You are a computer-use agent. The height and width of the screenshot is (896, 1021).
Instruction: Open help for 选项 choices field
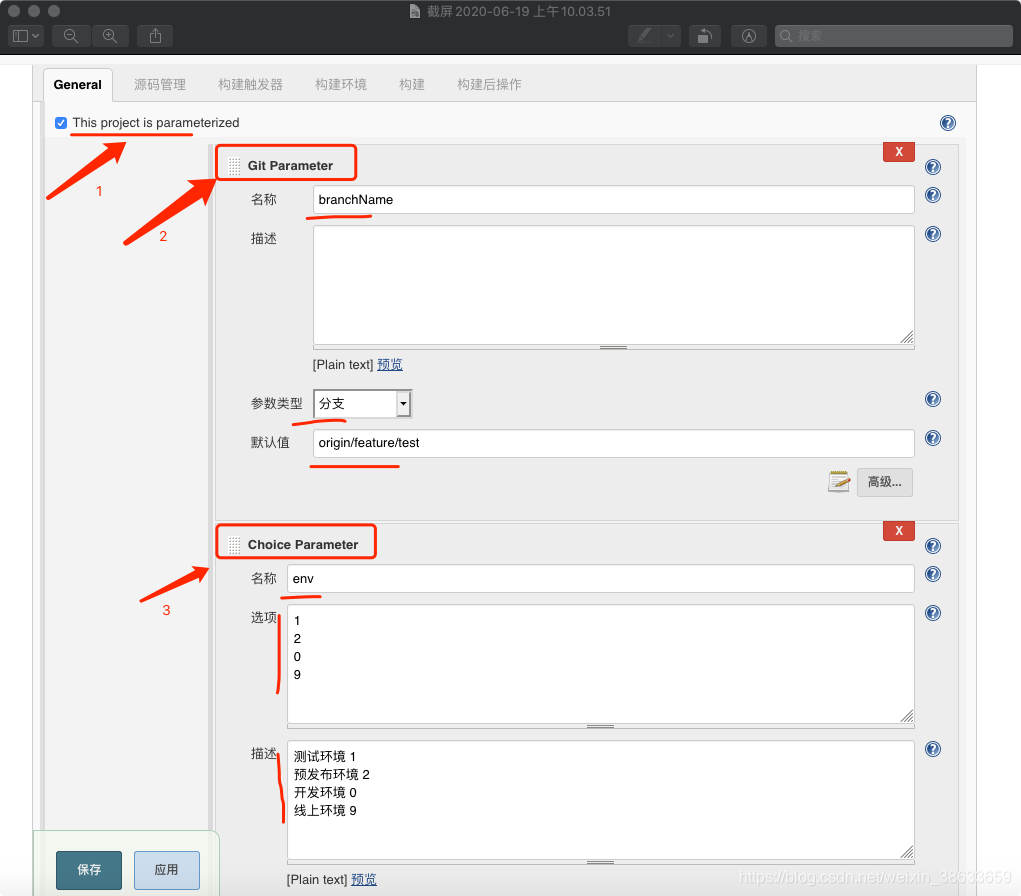(932, 613)
